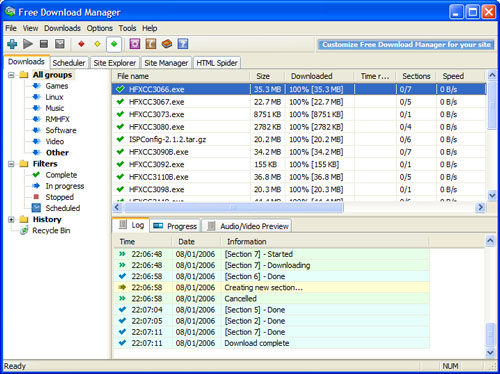Screen dimensions: 500x374
Task: Click download list scrollbar up arrow
Action: [x=492, y=76]
